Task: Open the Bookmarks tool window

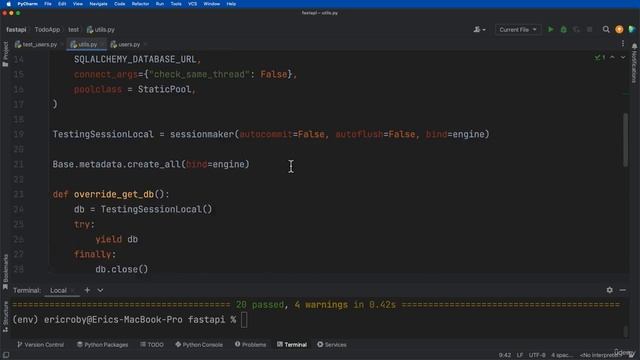Action: (5, 272)
